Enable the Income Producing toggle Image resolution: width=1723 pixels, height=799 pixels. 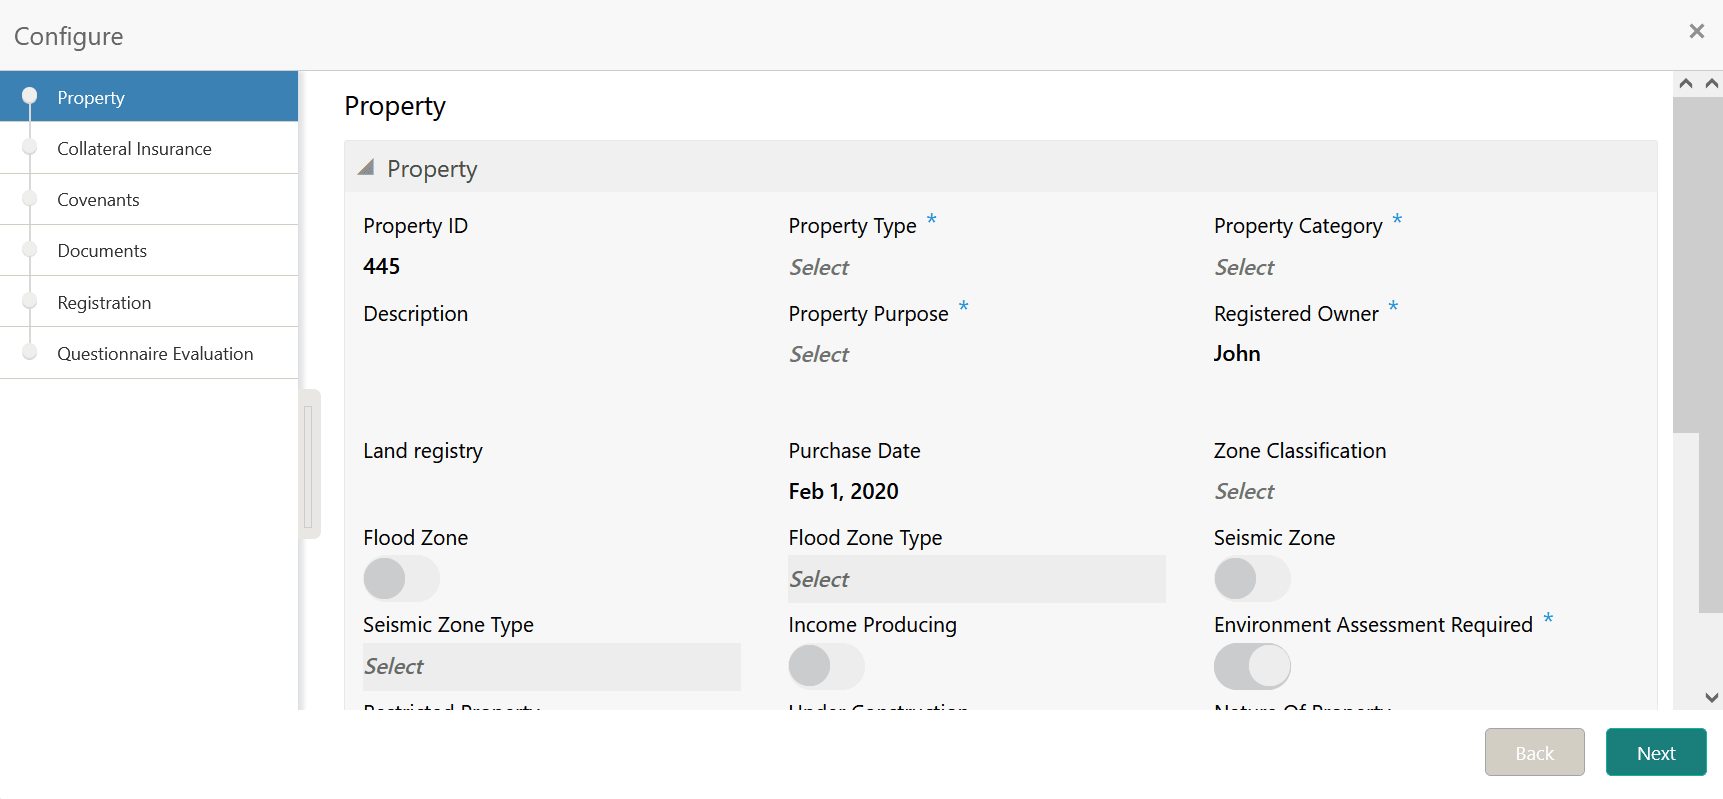tap(826, 666)
